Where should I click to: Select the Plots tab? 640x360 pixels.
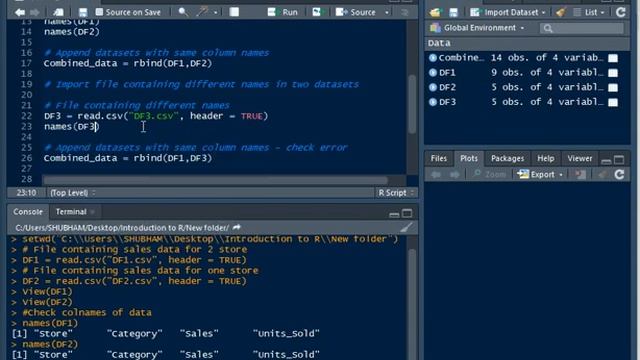tap(469, 158)
